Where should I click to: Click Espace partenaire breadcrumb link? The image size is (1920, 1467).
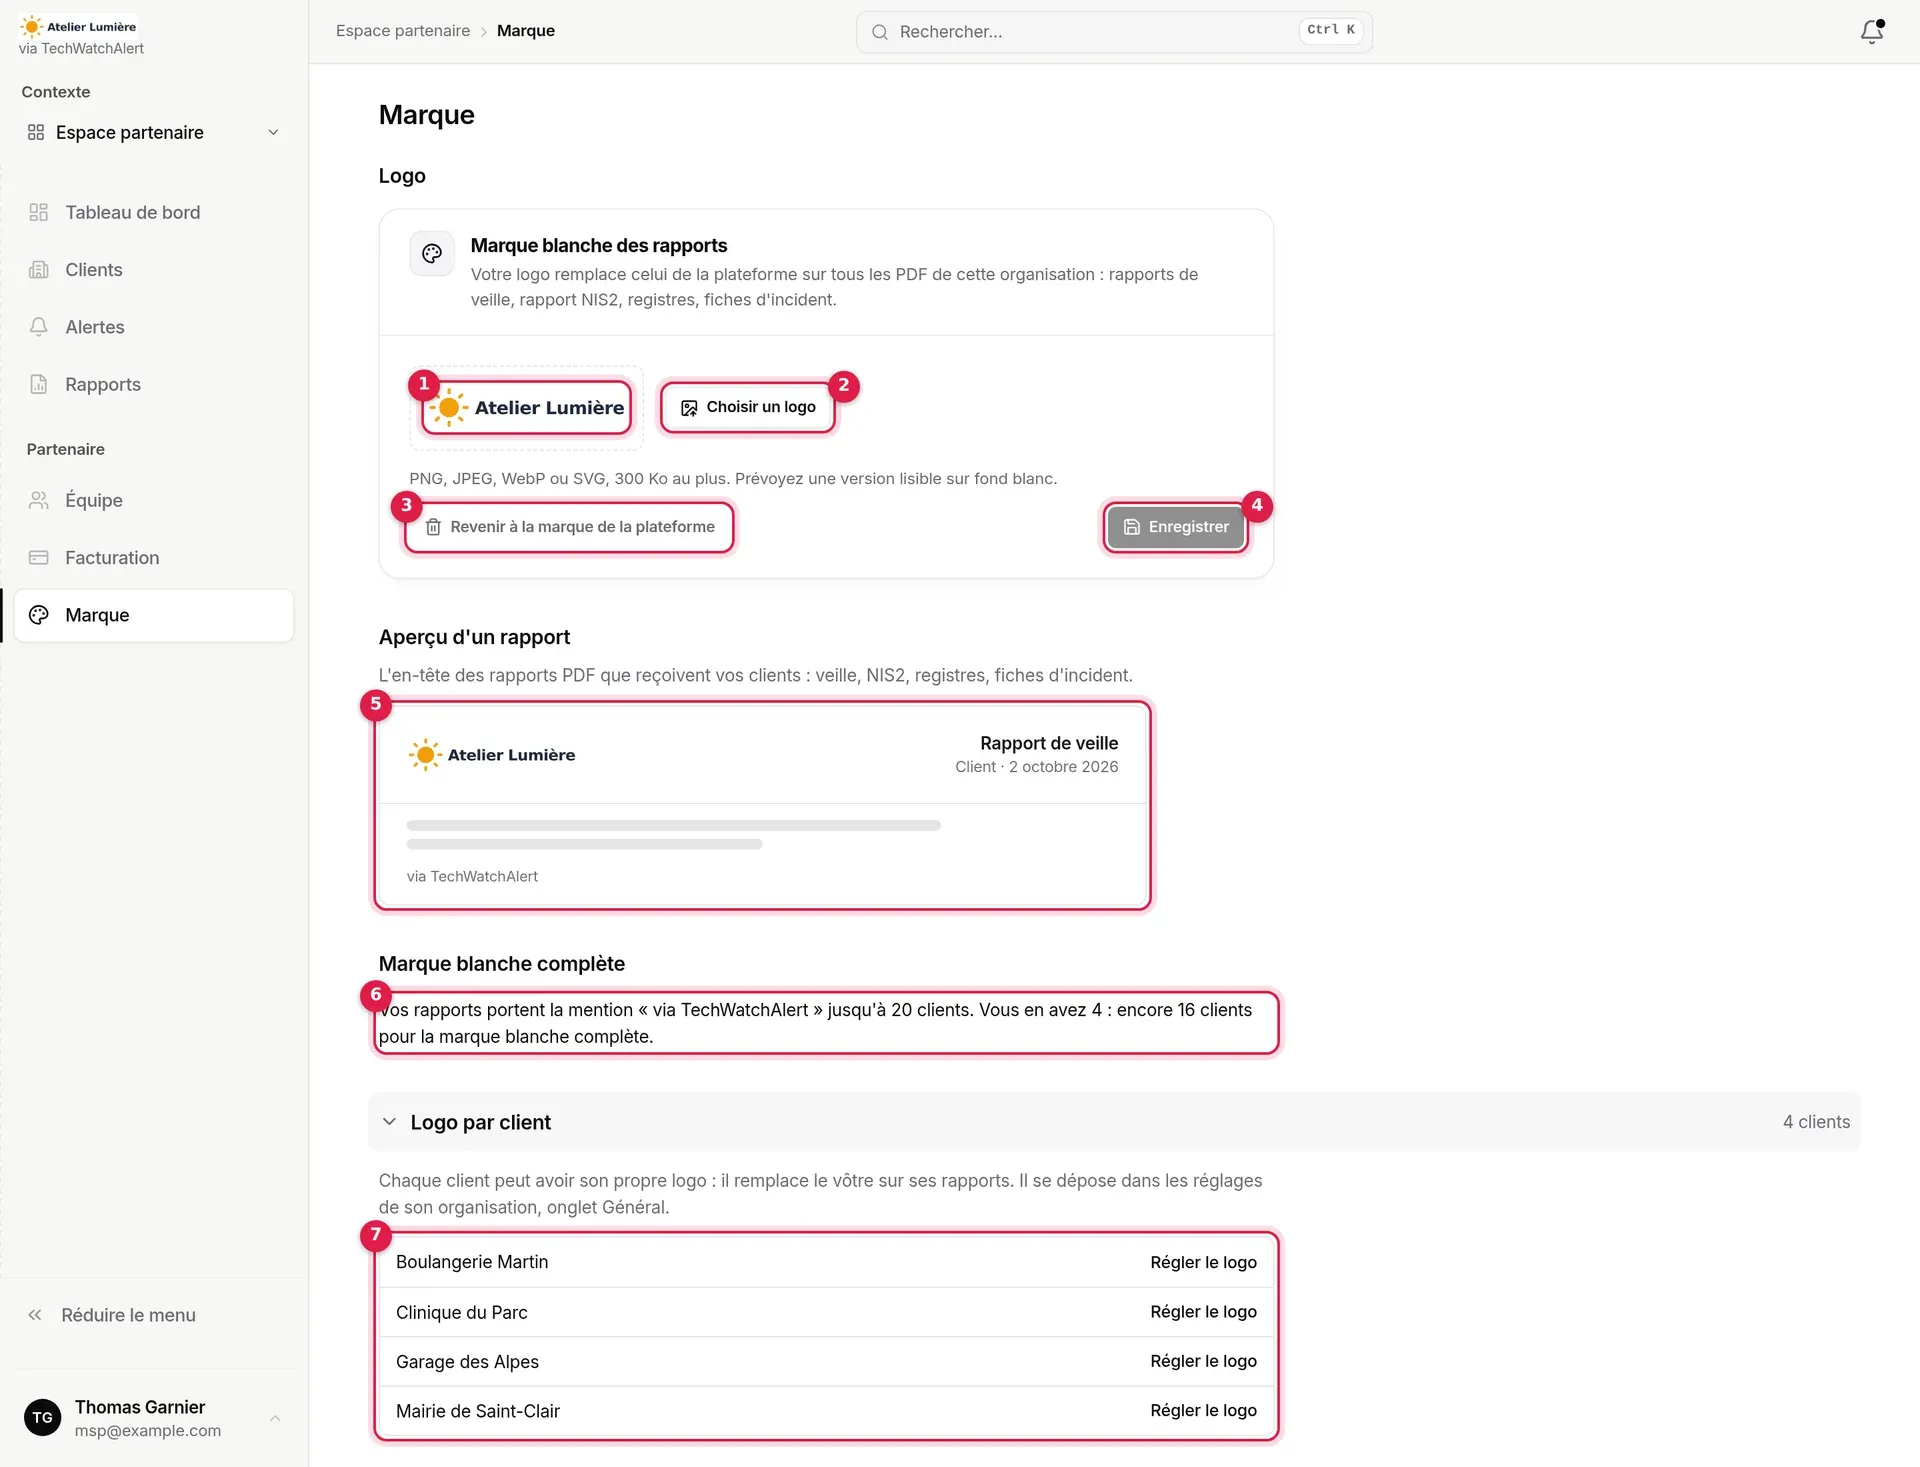coord(403,31)
